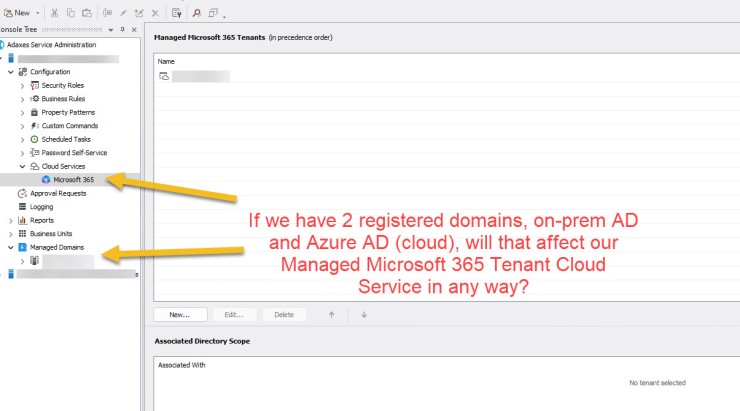Click the Delete tenant button
The height and width of the screenshot is (411, 740).
(284, 315)
